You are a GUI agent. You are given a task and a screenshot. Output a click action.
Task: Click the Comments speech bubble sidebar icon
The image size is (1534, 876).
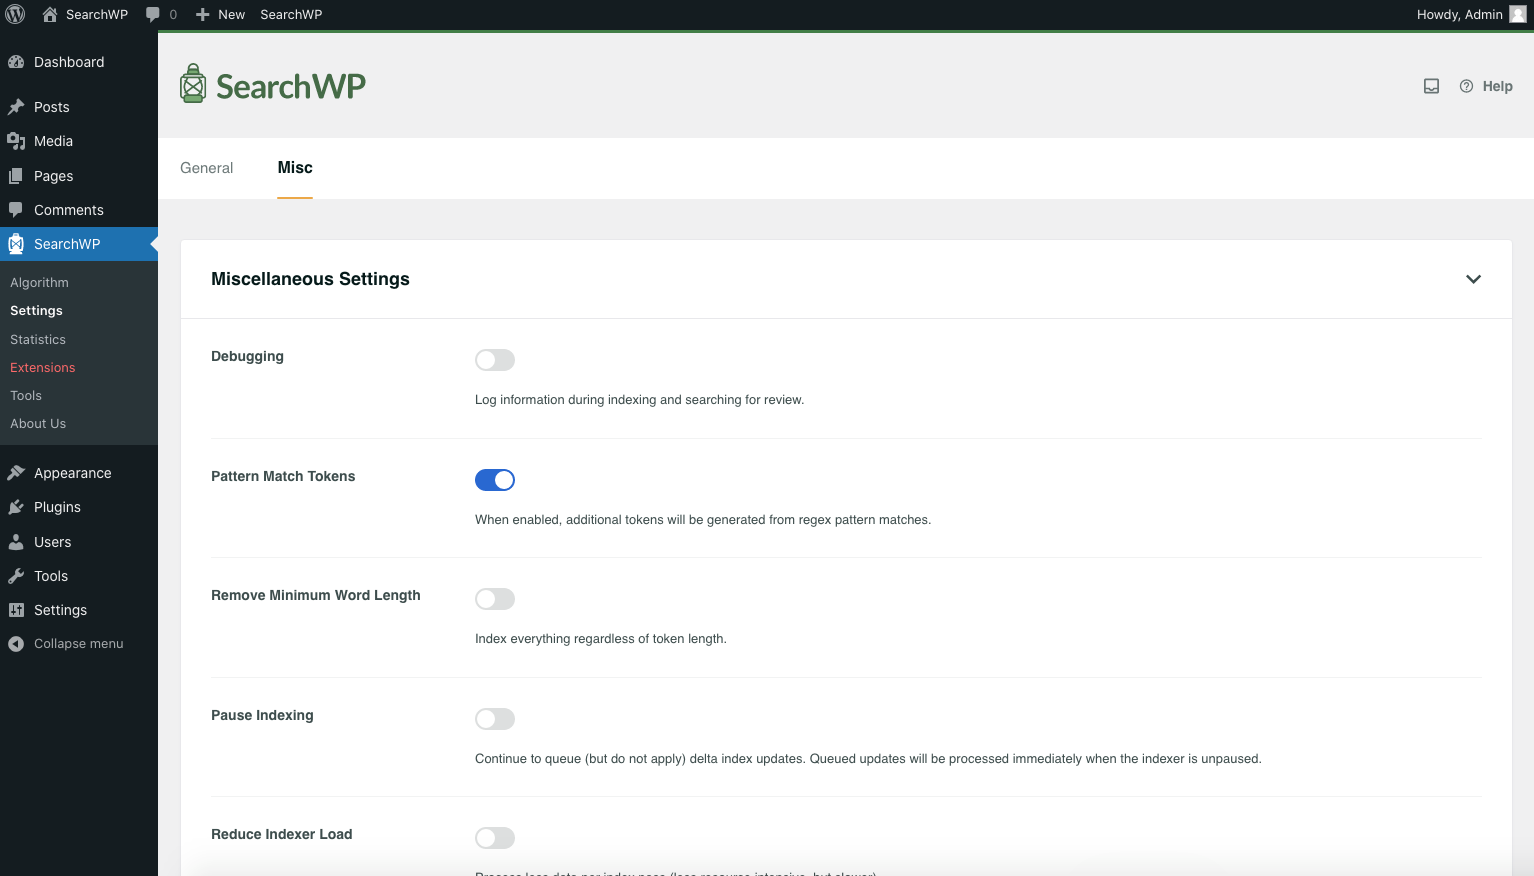[x=16, y=210]
